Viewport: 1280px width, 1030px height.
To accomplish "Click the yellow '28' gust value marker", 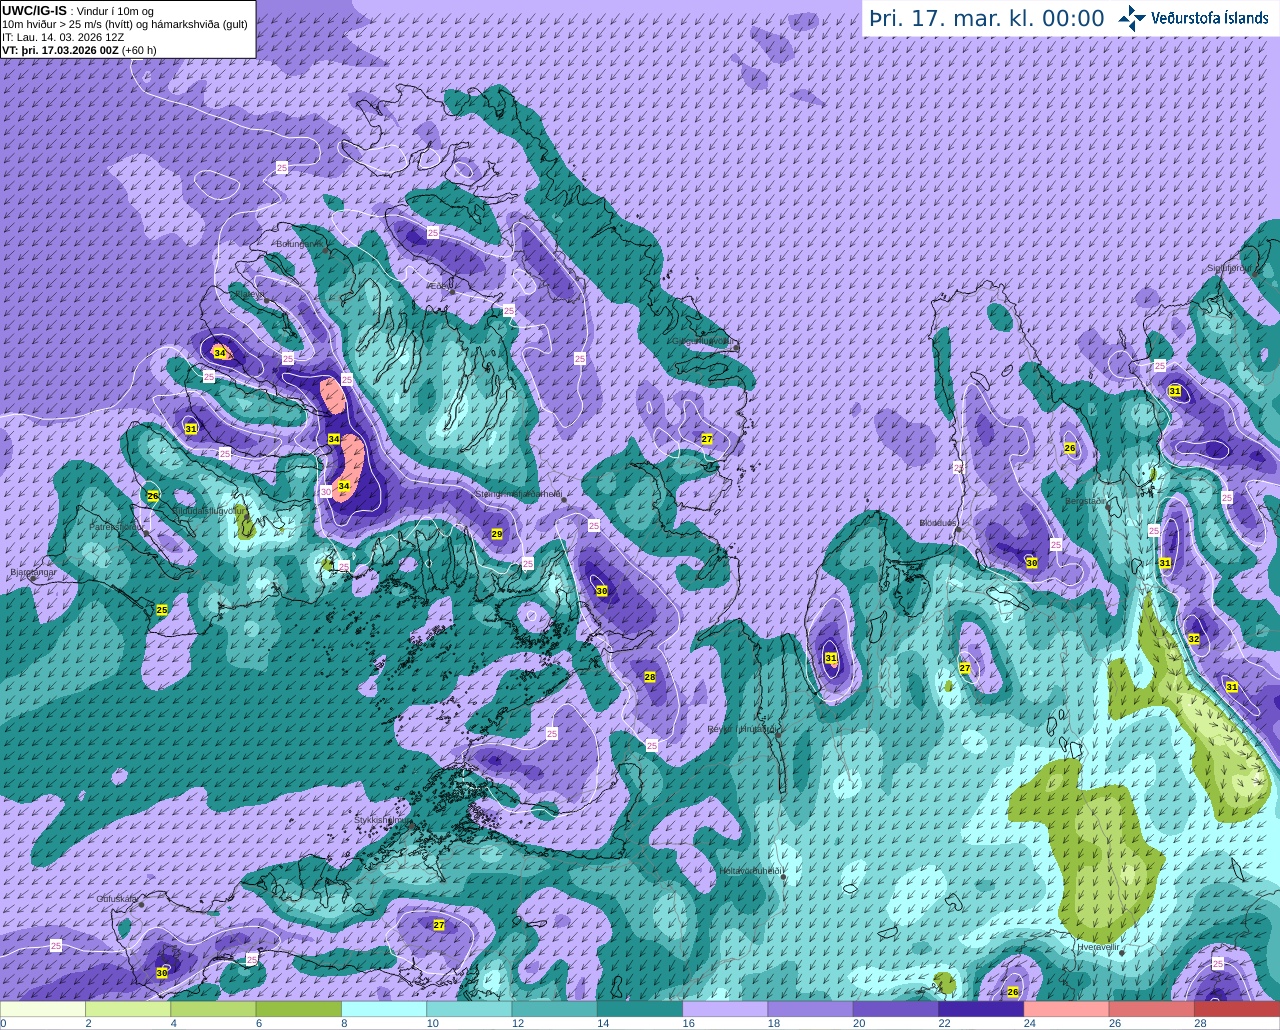I will click(x=649, y=677).
